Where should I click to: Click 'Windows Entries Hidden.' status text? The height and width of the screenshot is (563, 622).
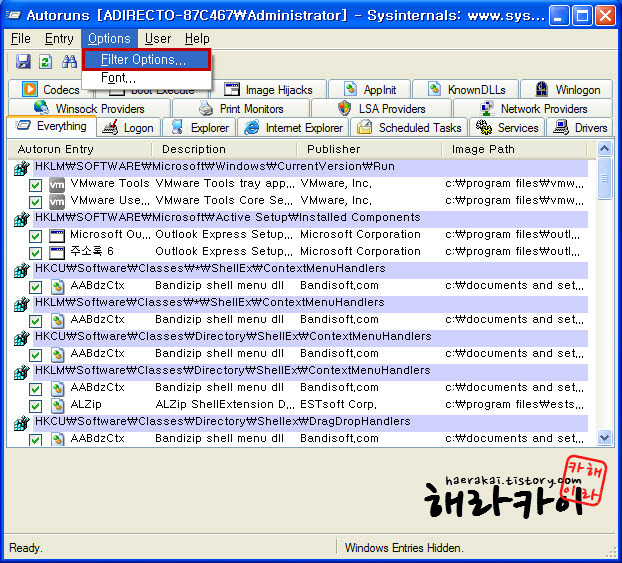pos(404,548)
